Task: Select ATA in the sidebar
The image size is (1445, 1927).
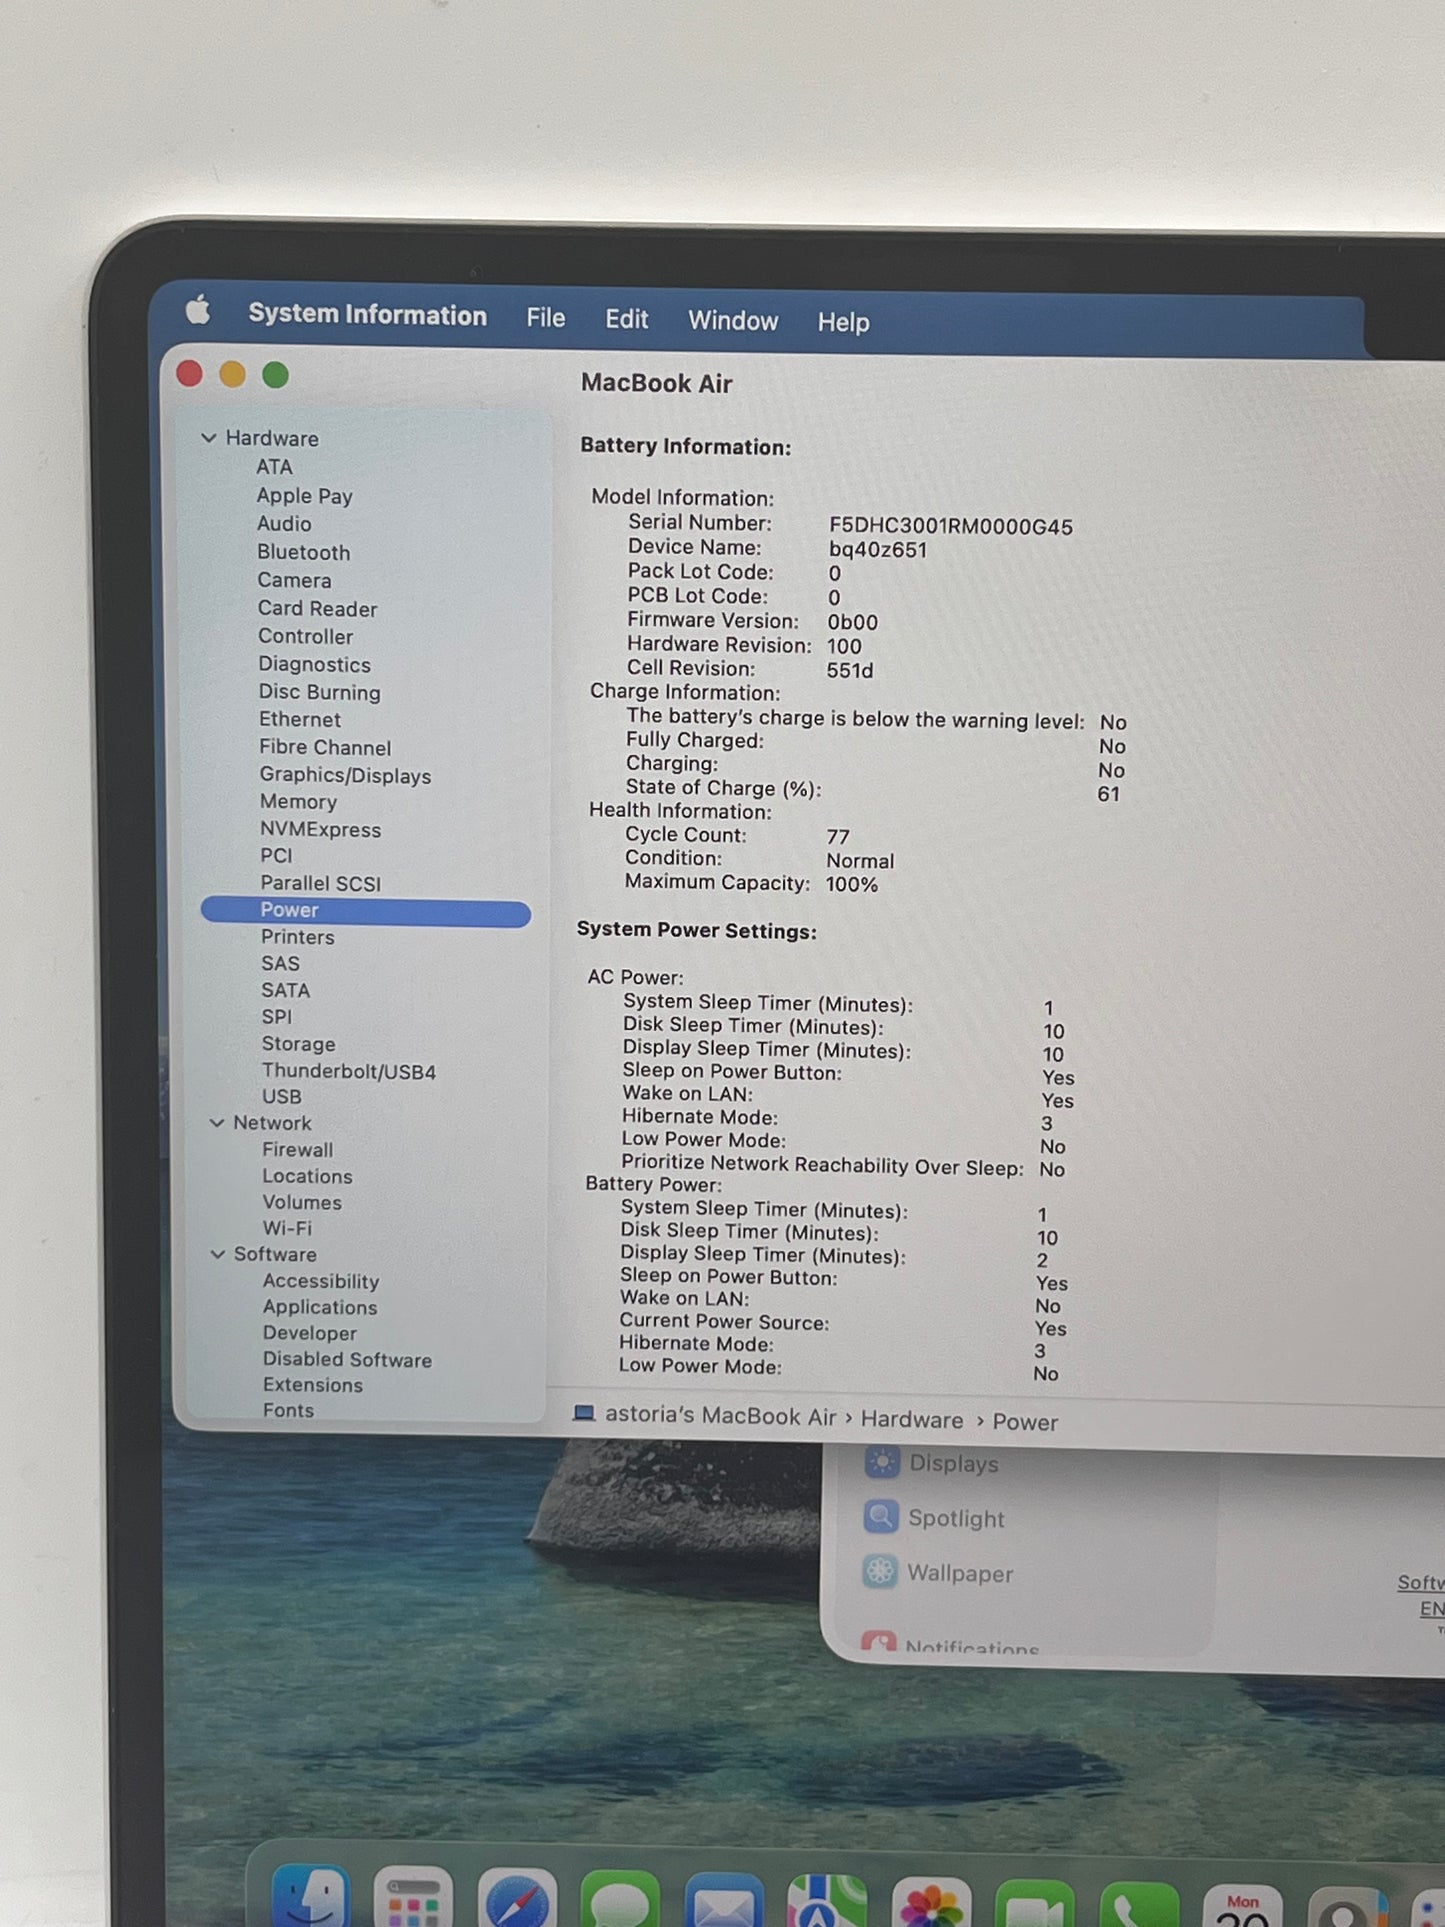Action: coord(274,467)
